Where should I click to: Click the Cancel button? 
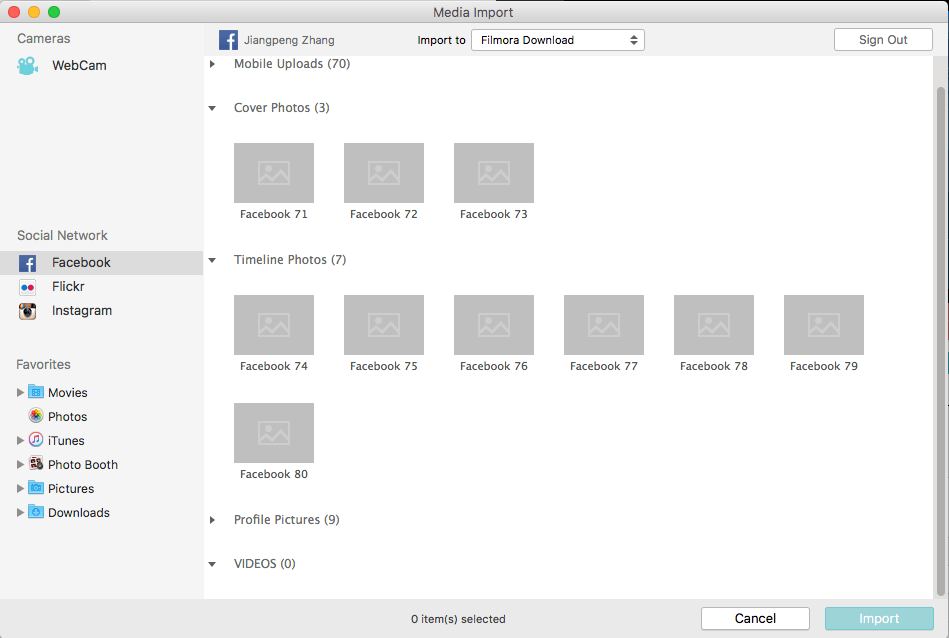(755, 618)
